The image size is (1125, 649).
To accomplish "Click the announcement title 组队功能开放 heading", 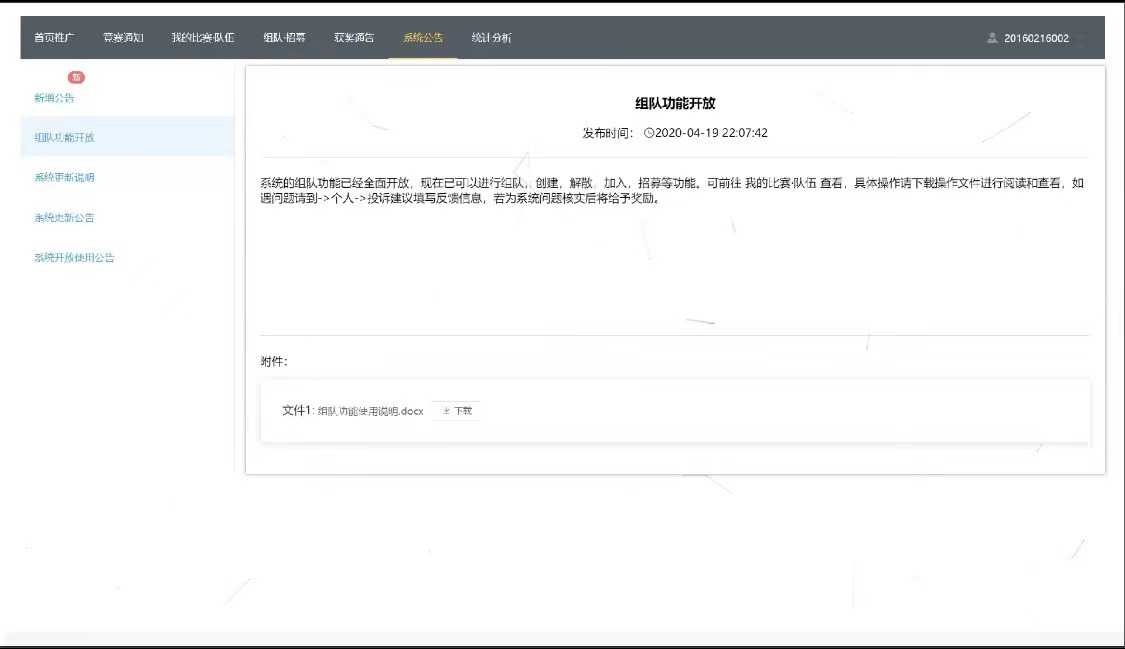I will tap(675, 103).
